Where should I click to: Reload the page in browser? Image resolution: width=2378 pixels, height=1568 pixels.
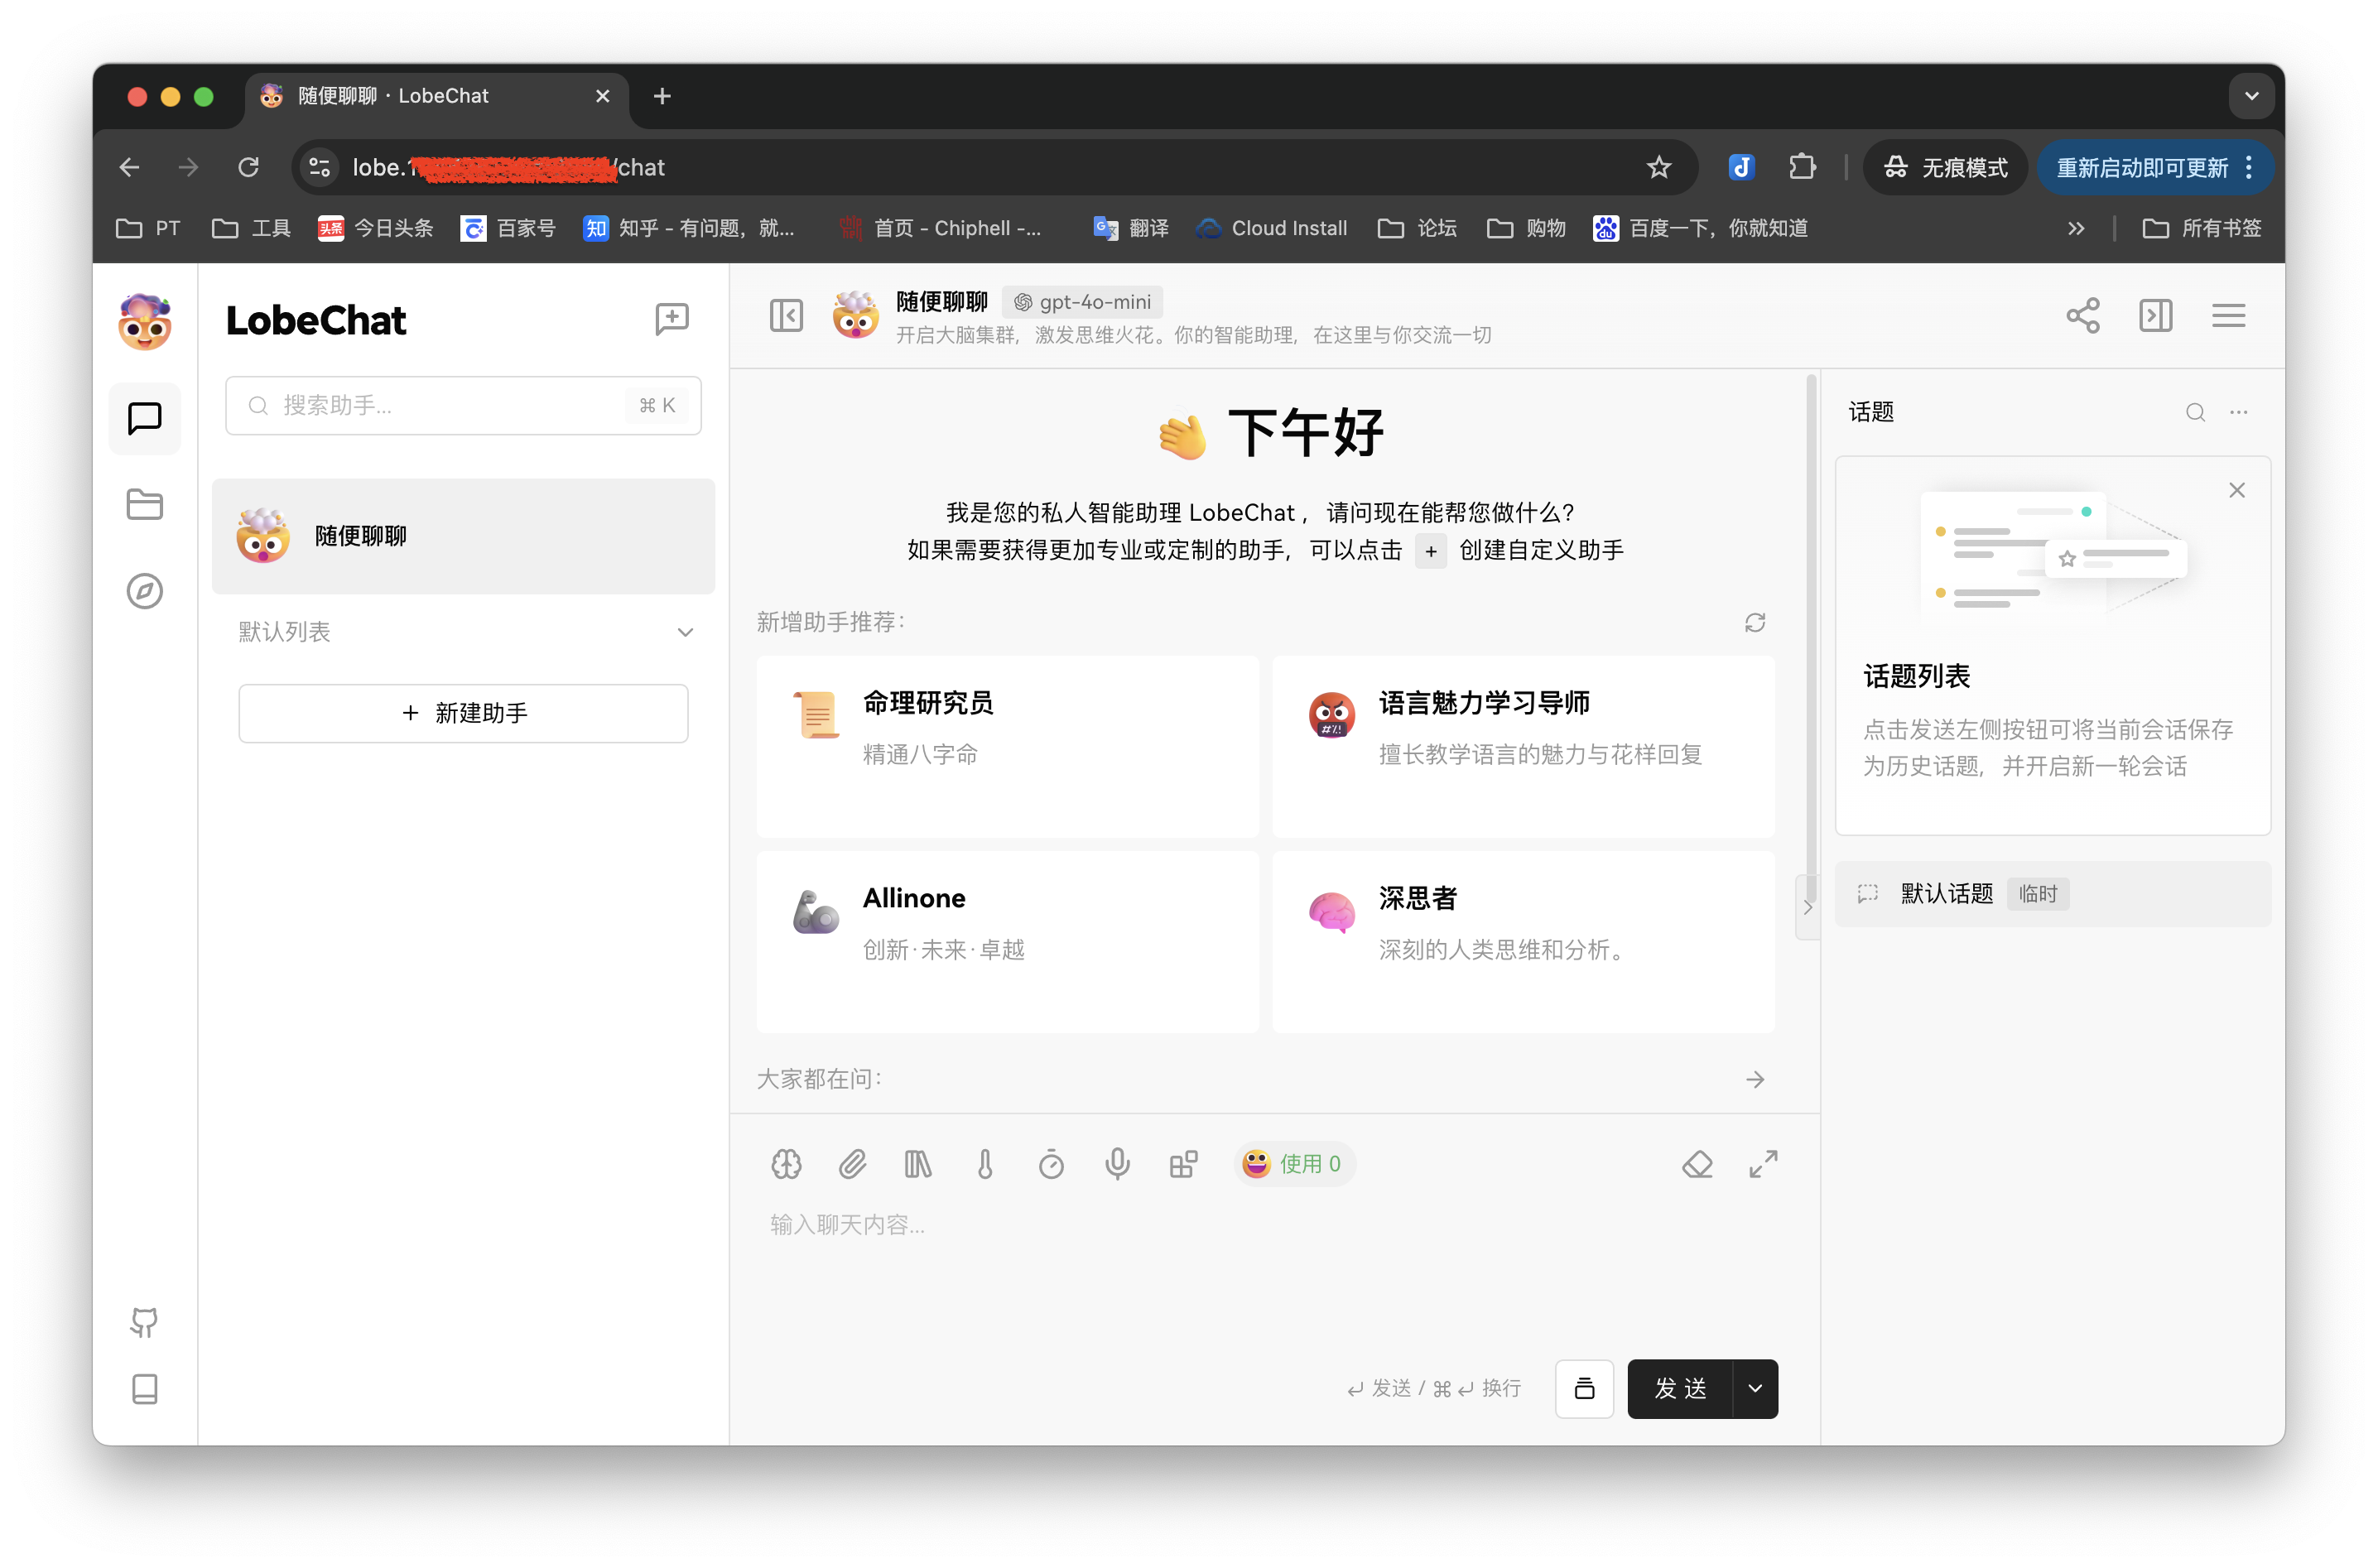coord(248,167)
